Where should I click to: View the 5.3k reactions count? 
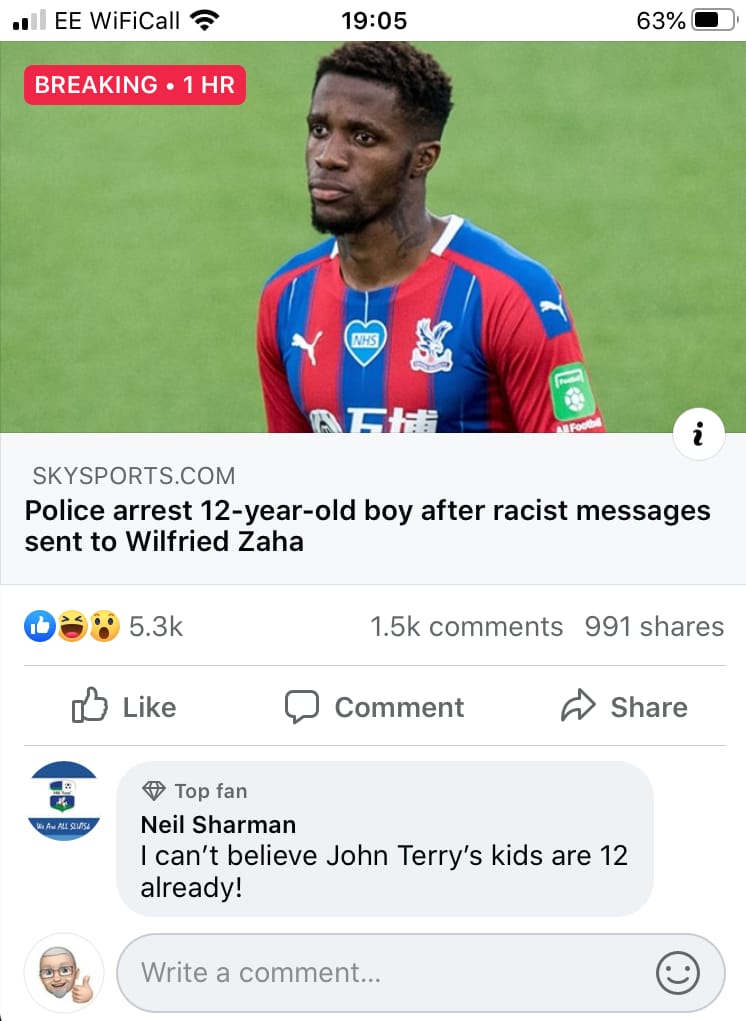[156, 626]
